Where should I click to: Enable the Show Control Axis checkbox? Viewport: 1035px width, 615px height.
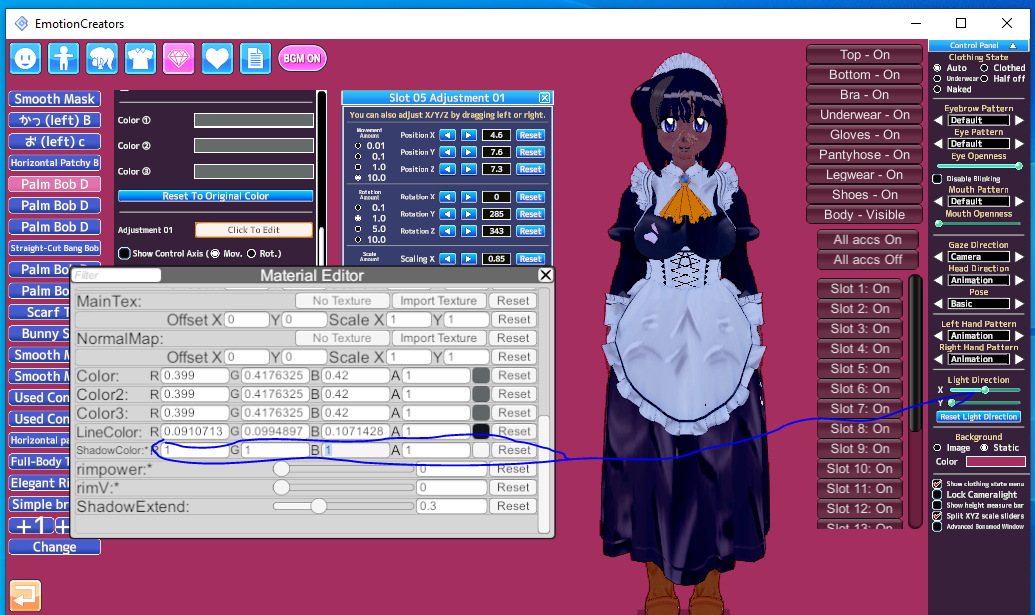[125, 253]
